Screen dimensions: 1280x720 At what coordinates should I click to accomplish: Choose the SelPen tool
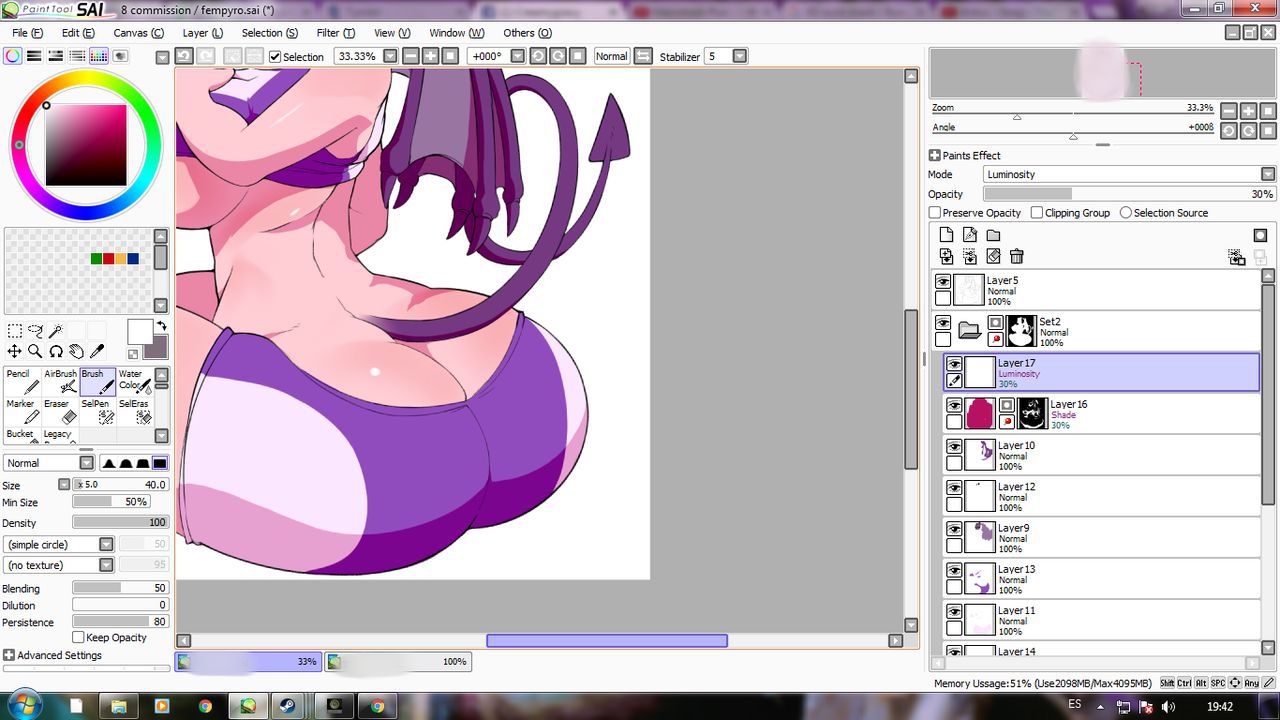pyautogui.click(x=97, y=411)
